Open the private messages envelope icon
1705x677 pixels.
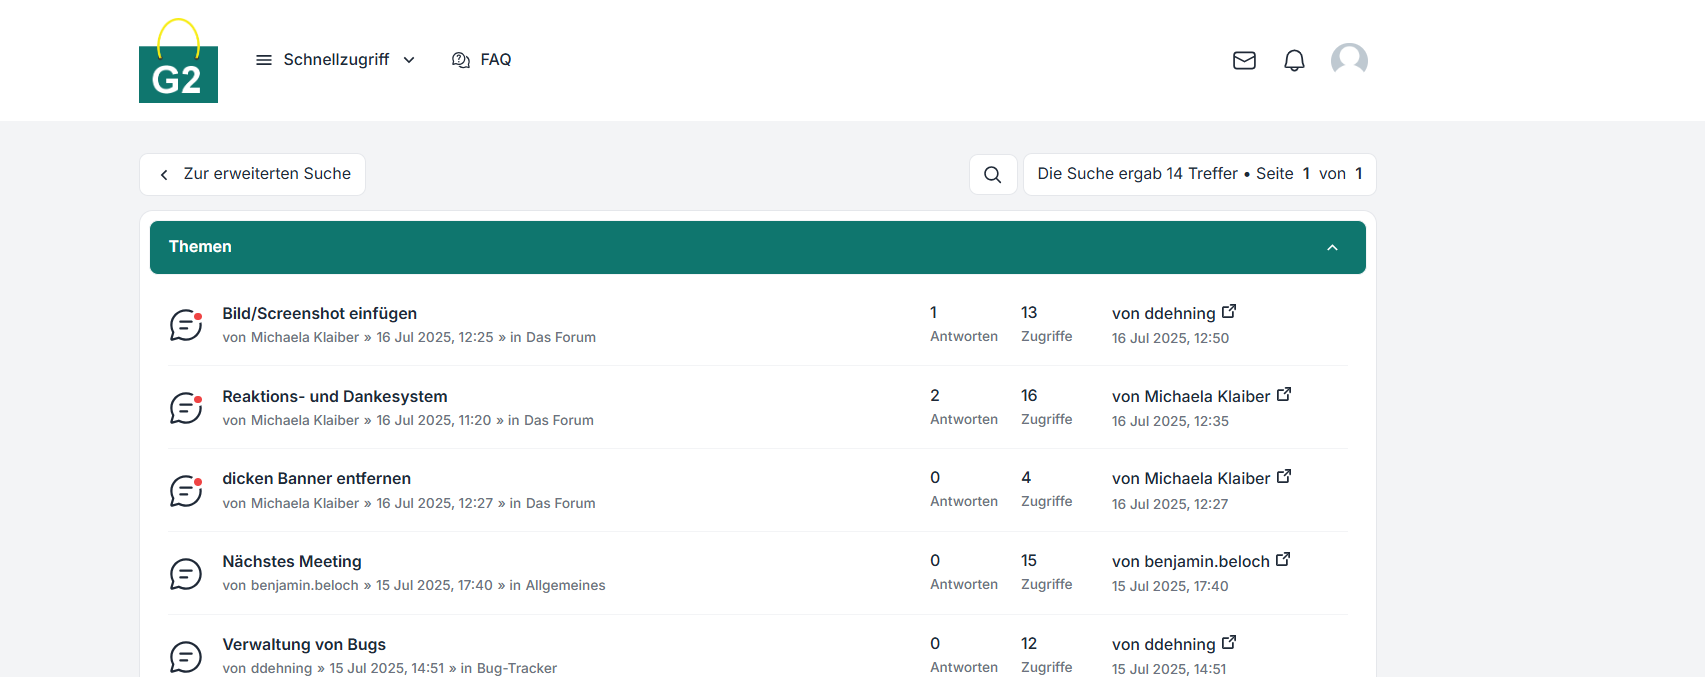coord(1244,61)
